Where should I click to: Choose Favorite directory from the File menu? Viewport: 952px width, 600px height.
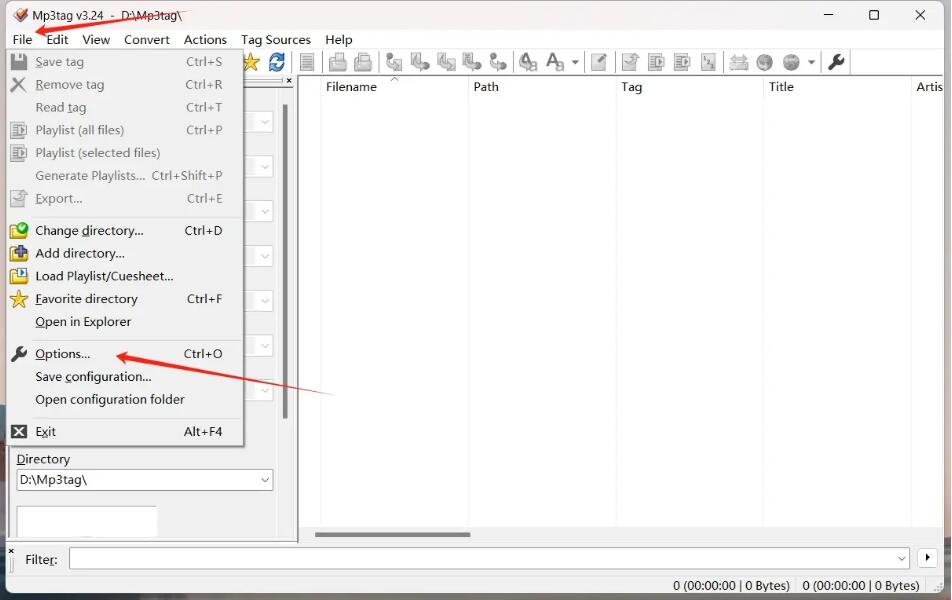(x=125, y=299)
